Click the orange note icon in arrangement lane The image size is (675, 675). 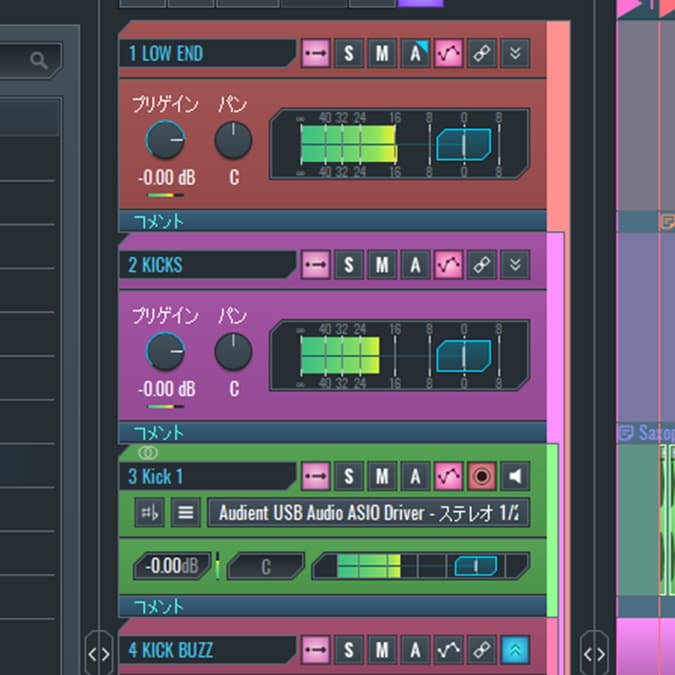click(668, 222)
